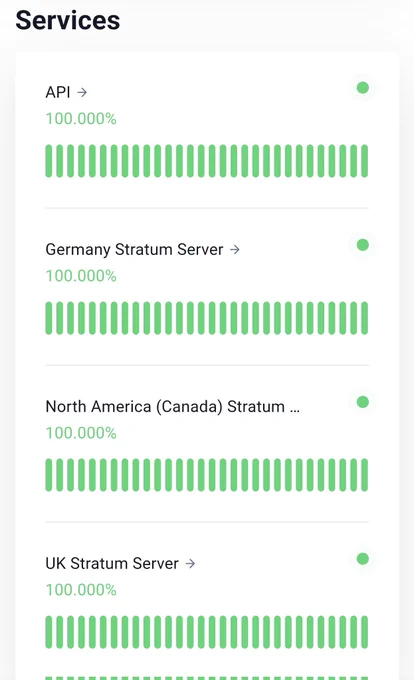
Task: Click the arrow icon next to API
Action: [82, 92]
